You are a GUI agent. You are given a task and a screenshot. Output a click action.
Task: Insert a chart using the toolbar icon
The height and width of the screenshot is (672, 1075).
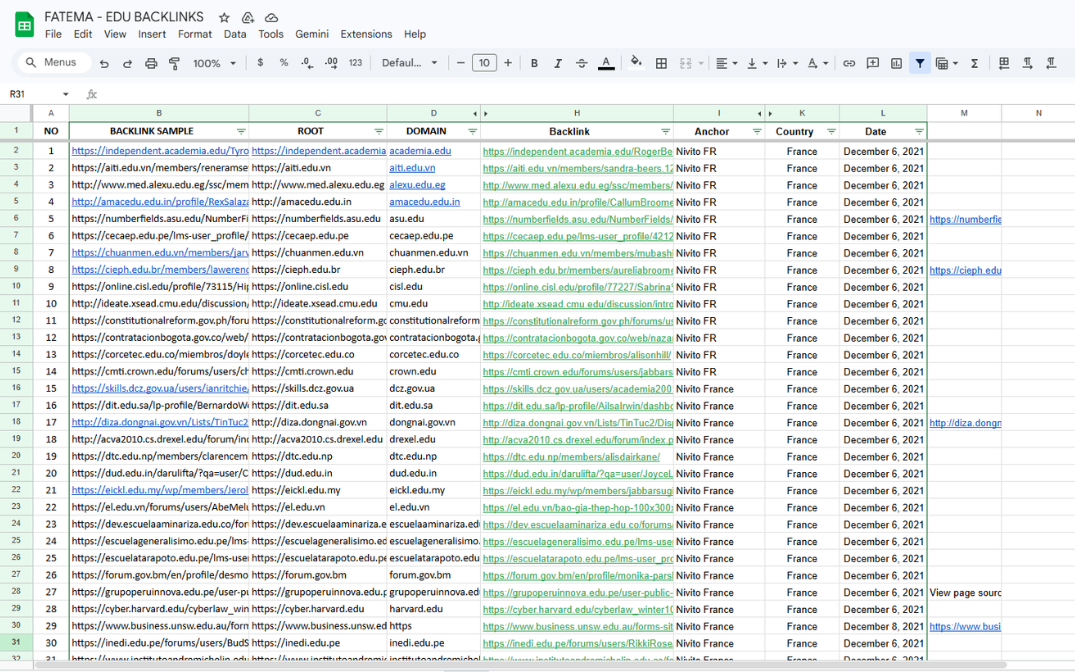tap(896, 63)
